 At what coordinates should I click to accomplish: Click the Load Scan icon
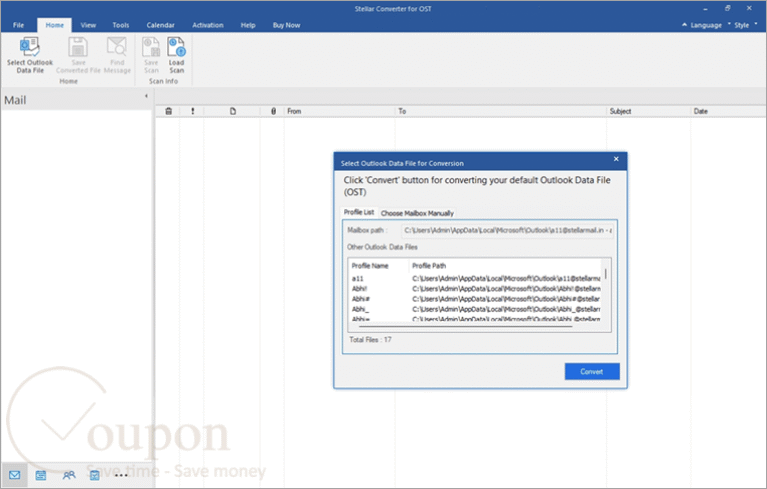[x=176, y=47]
